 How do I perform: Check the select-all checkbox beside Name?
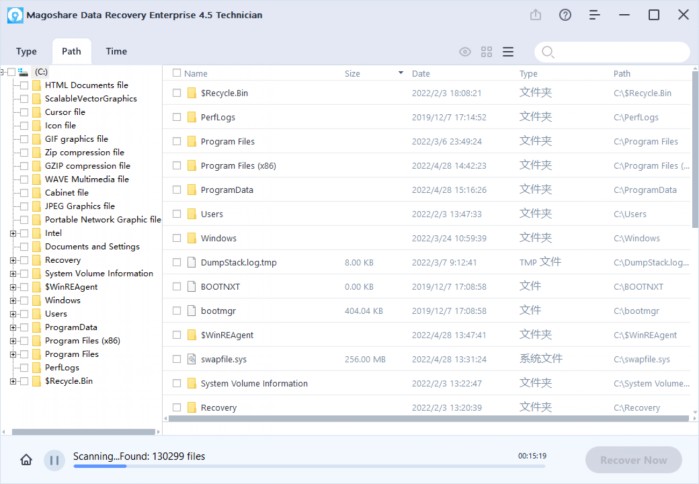point(177,73)
